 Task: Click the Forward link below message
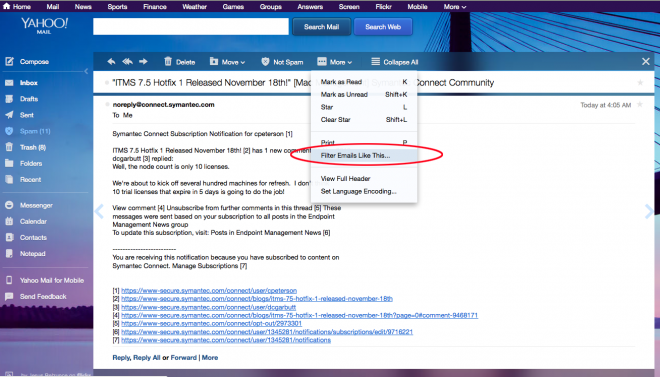pos(183,358)
